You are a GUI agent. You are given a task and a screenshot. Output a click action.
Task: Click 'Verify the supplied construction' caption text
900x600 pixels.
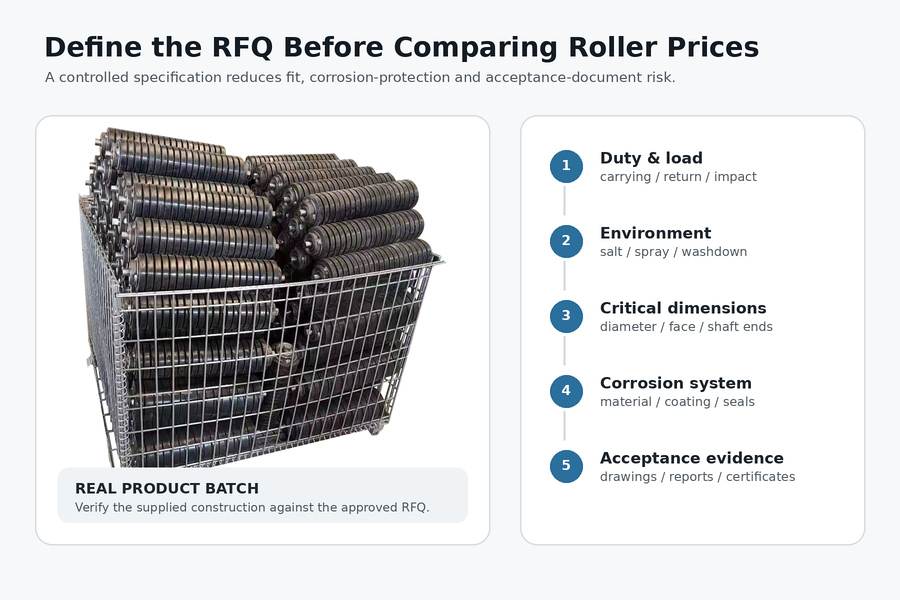(252, 508)
